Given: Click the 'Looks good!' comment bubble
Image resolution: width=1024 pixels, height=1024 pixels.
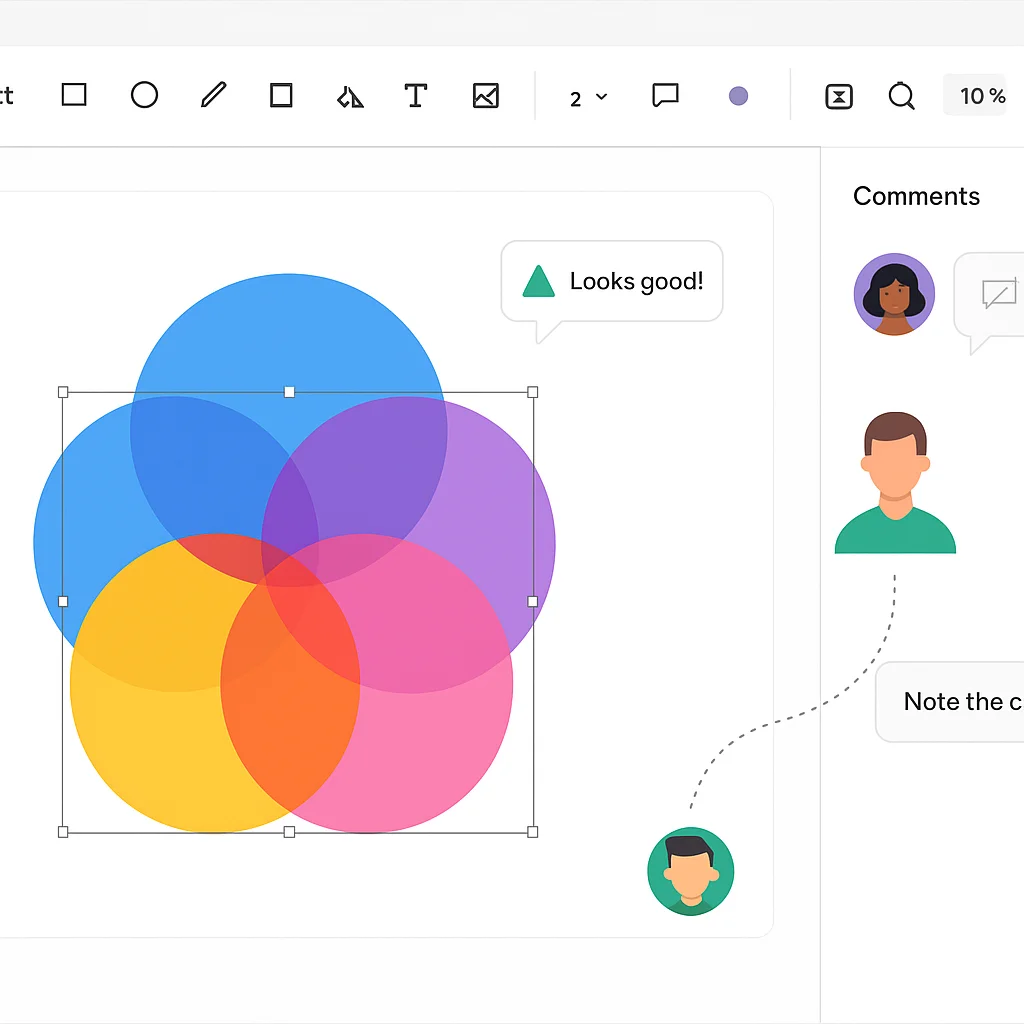Looking at the screenshot, I should [x=612, y=281].
